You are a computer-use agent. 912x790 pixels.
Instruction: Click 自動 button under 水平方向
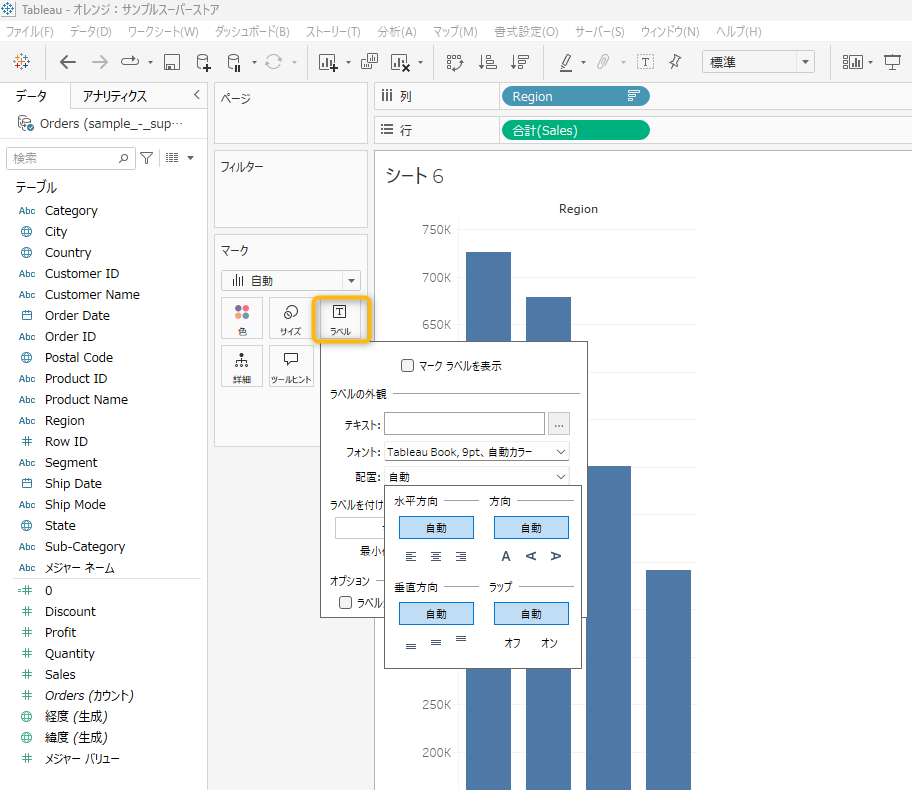[436, 527]
